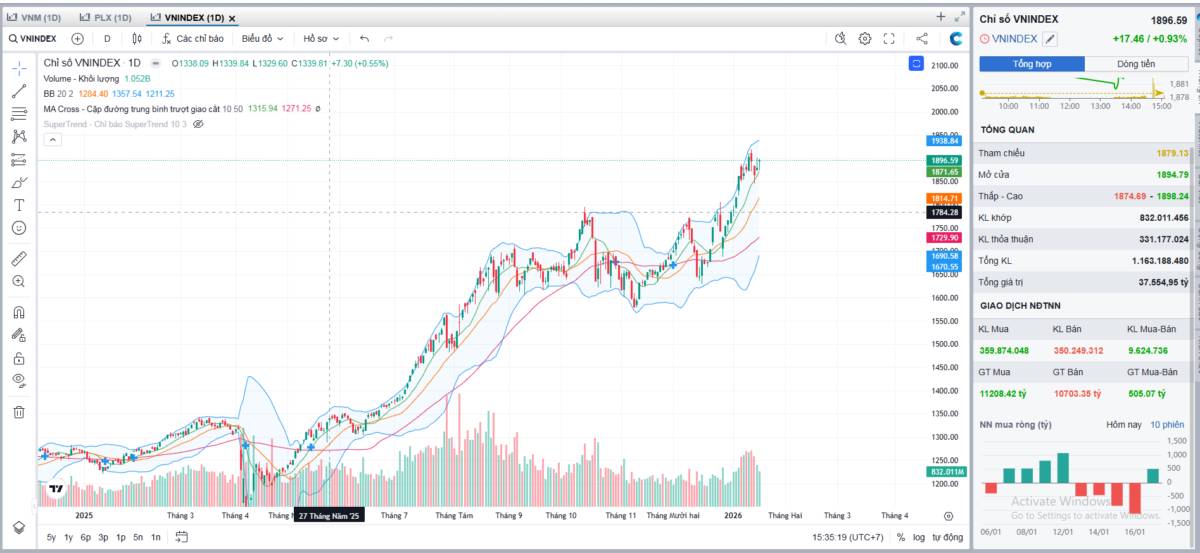Change candlestick chart style
Viewport: 1200px width, 553px height.
[x=137, y=38]
